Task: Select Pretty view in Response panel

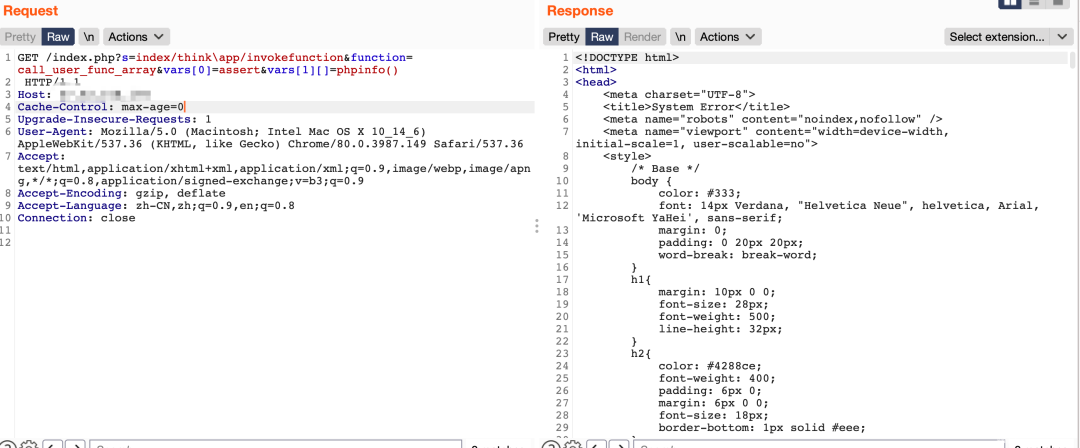Action: pos(564,37)
